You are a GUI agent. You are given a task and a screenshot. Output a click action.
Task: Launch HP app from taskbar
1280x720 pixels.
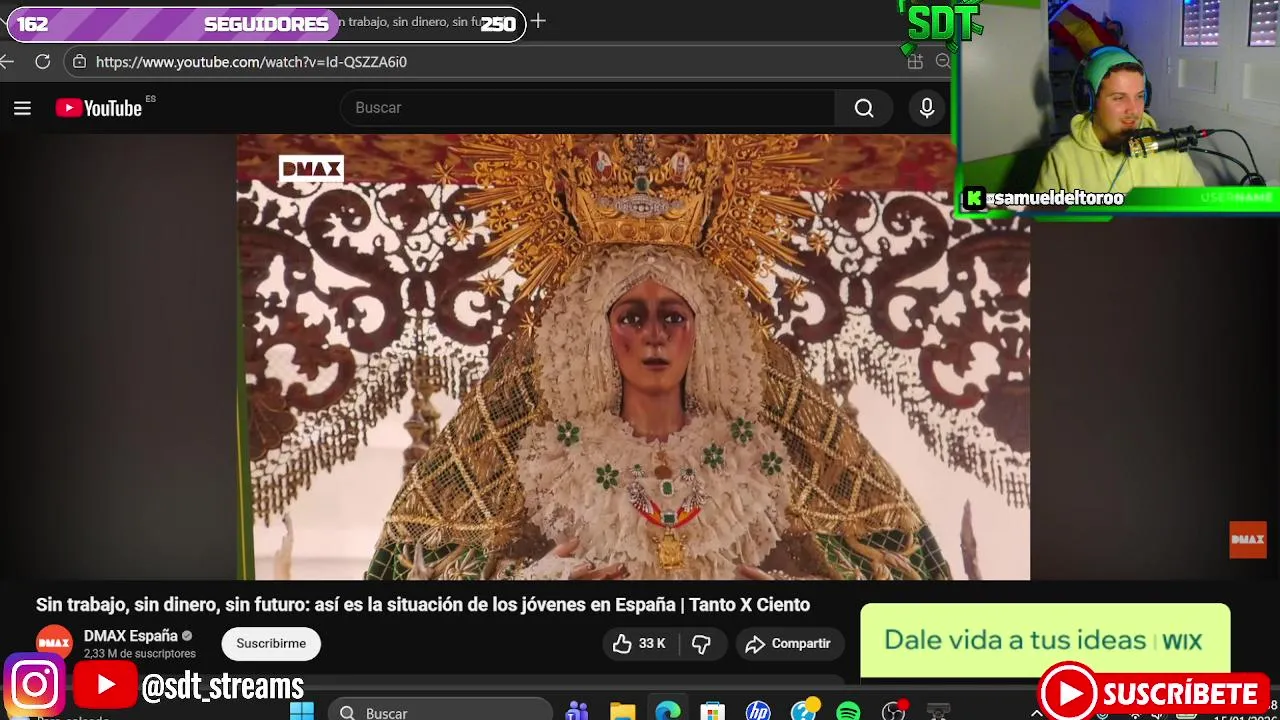click(x=758, y=712)
